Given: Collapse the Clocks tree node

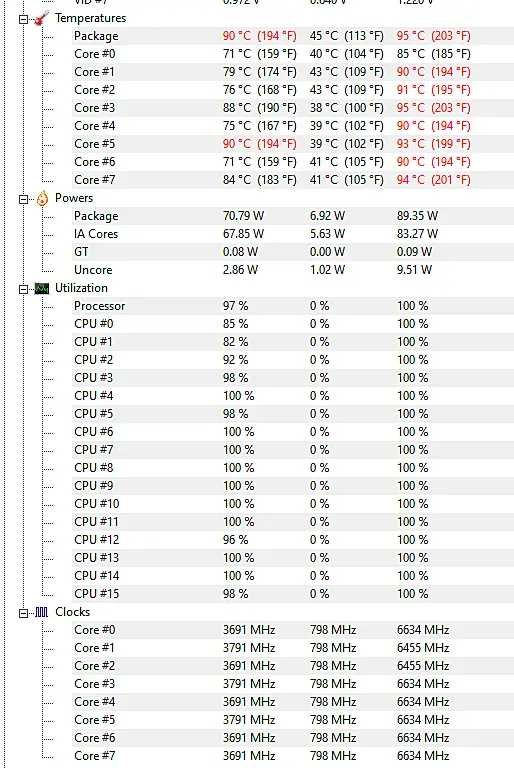Looking at the screenshot, I should pyautogui.click(x=24, y=613).
